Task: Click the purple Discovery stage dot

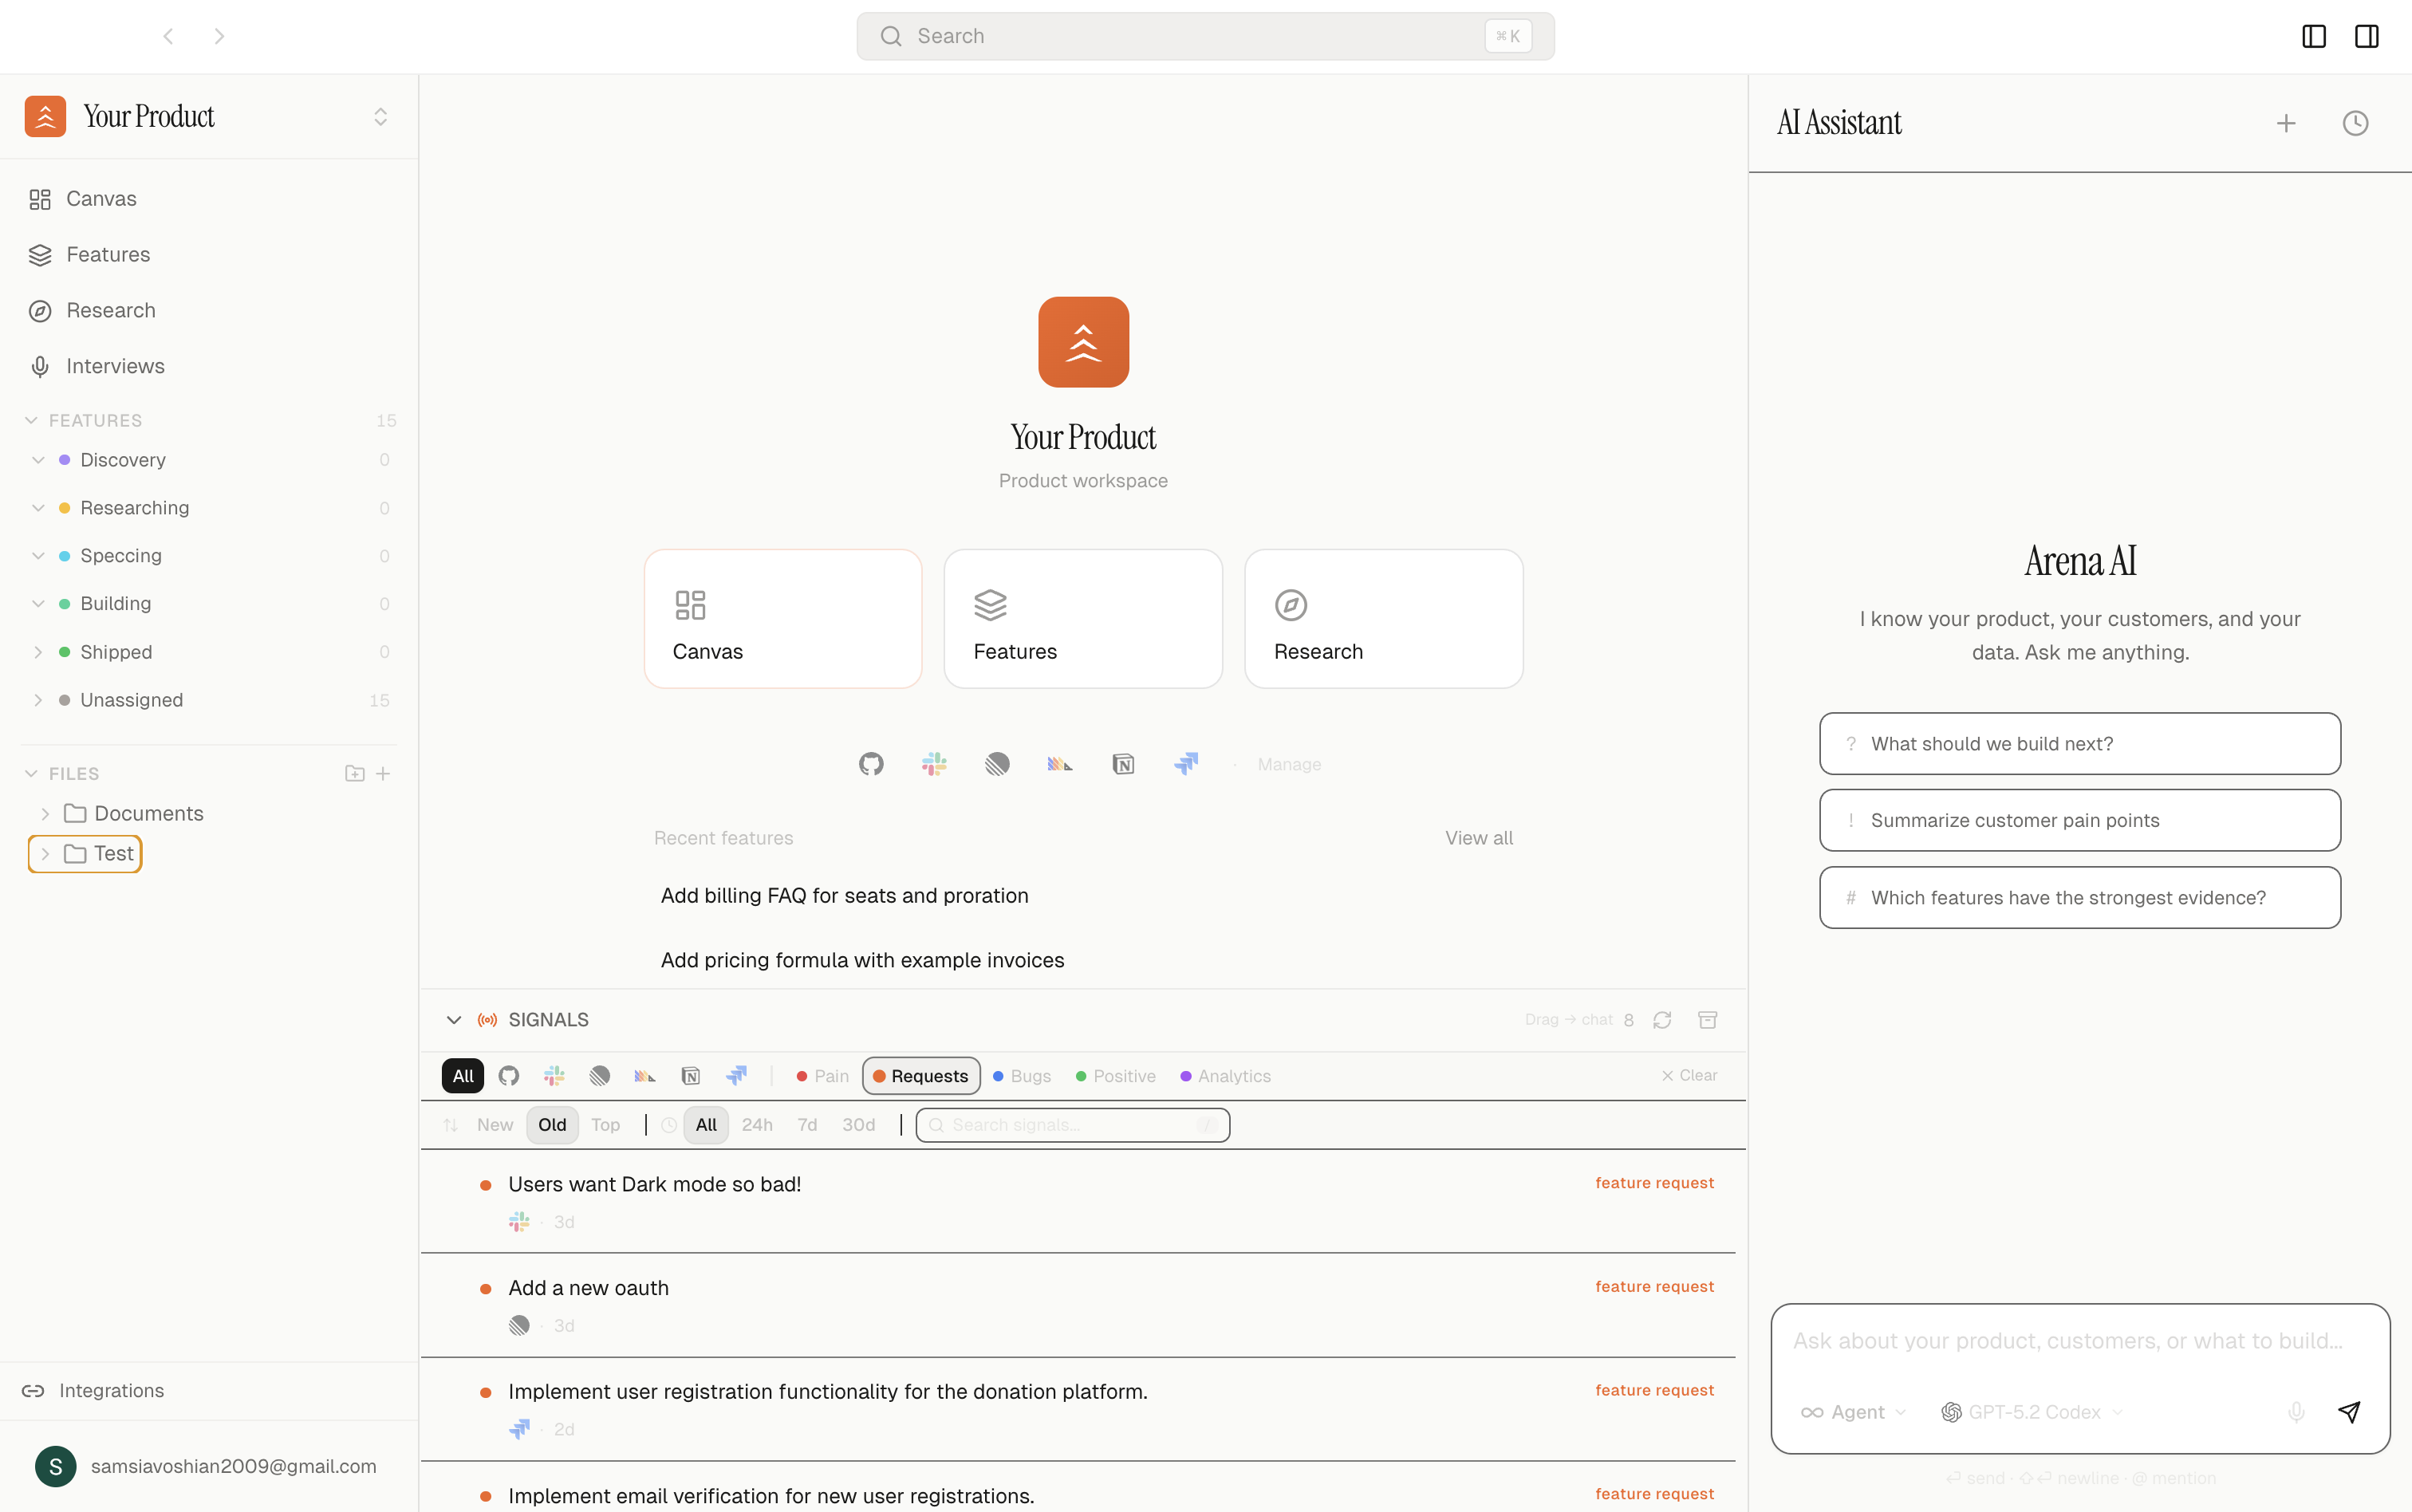Action: (64, 460)
